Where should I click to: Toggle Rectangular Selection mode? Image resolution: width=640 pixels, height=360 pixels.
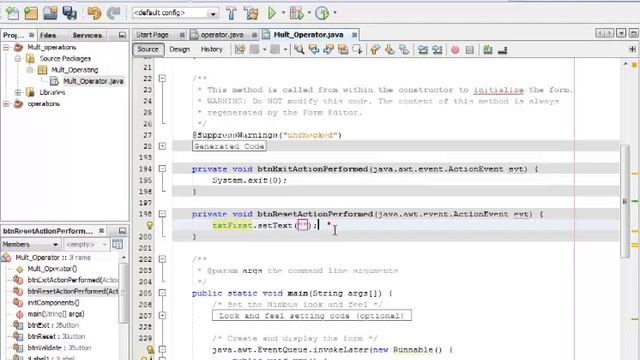pos(358,50)
